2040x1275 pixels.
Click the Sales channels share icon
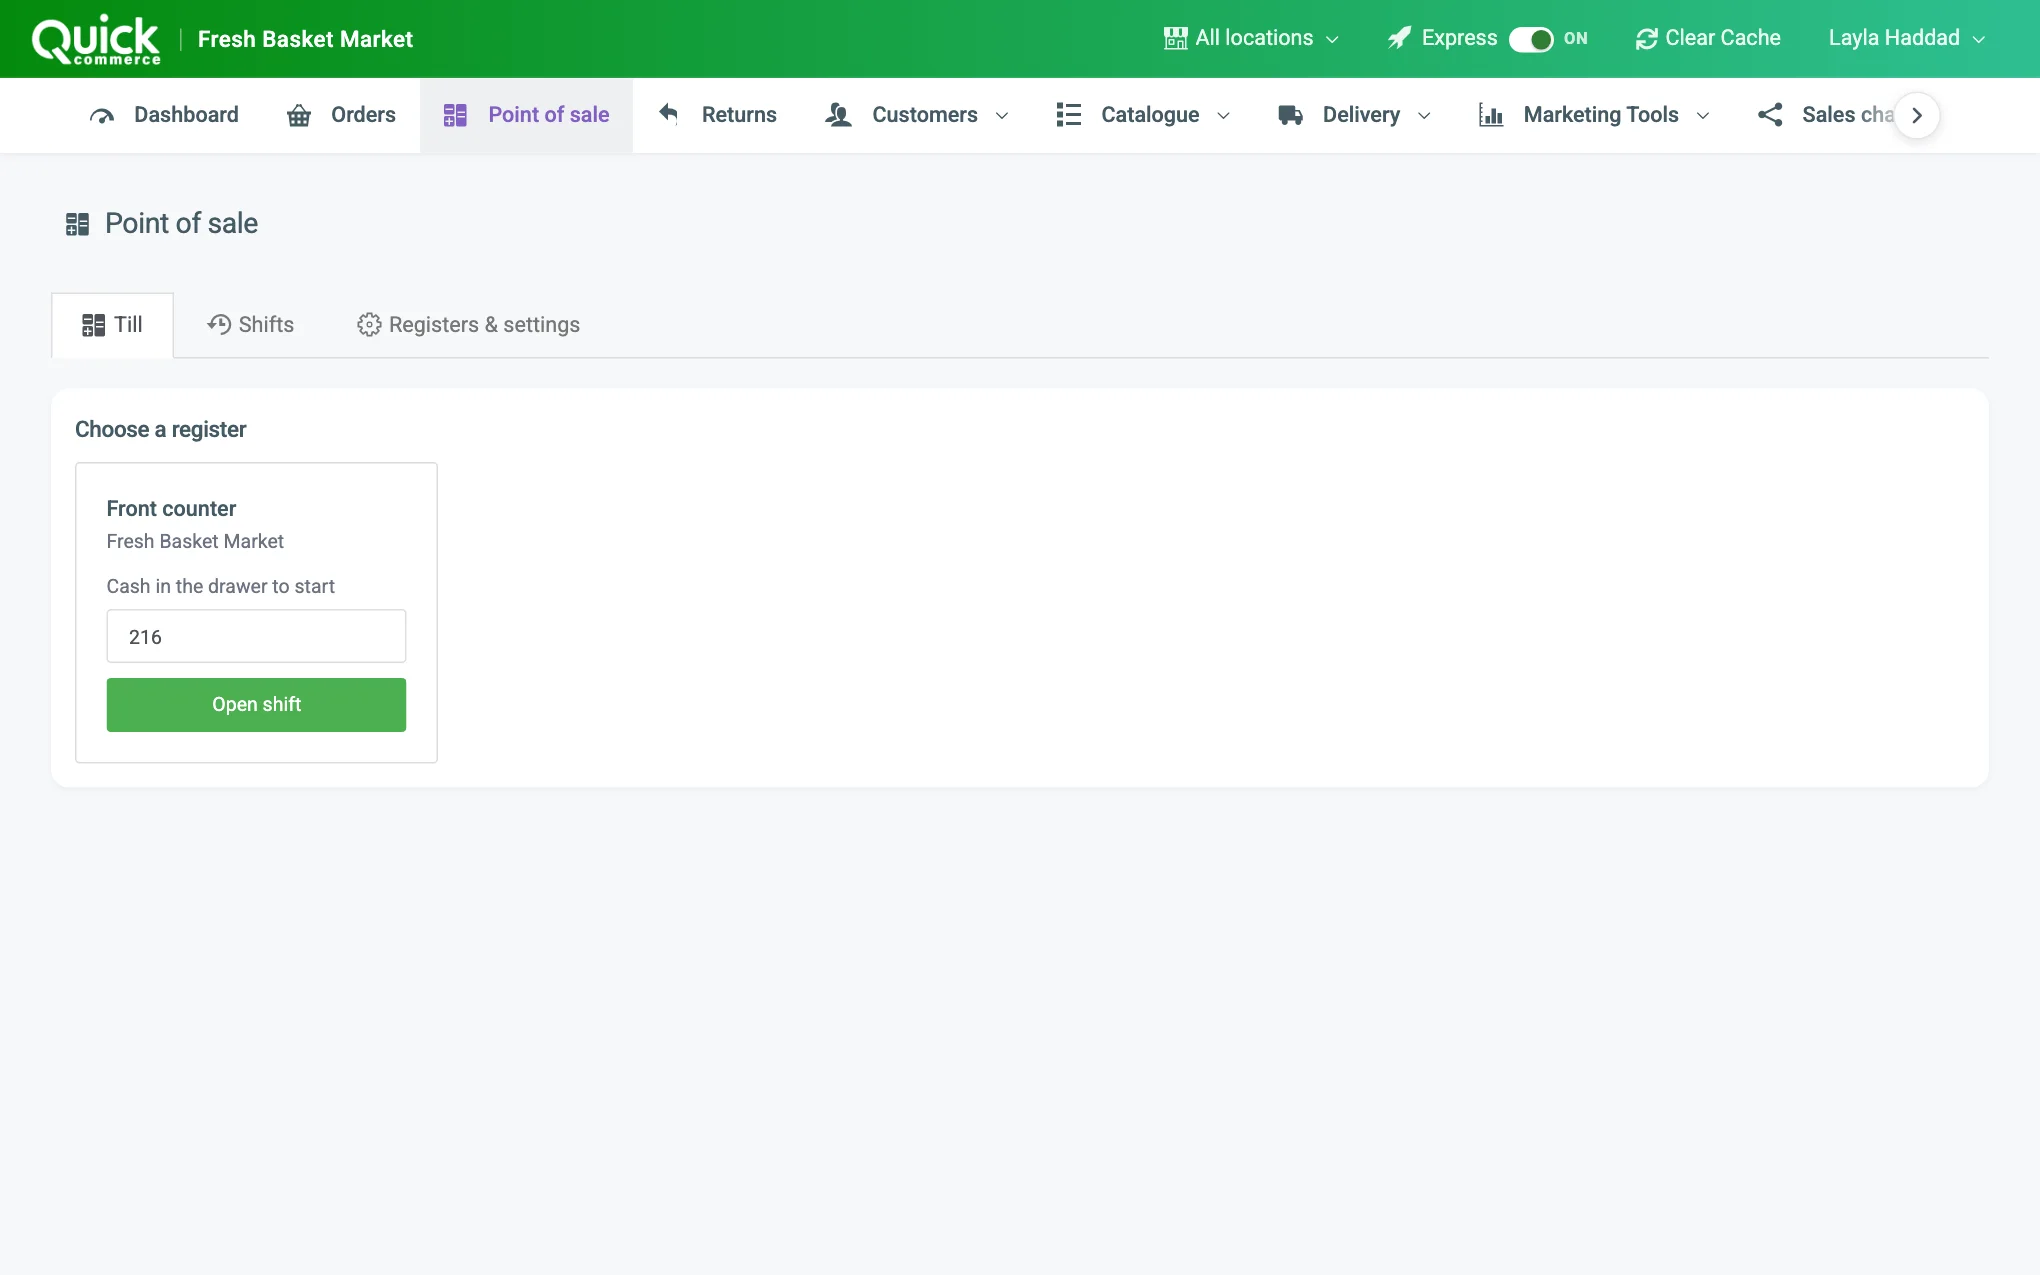[1770, 116]
